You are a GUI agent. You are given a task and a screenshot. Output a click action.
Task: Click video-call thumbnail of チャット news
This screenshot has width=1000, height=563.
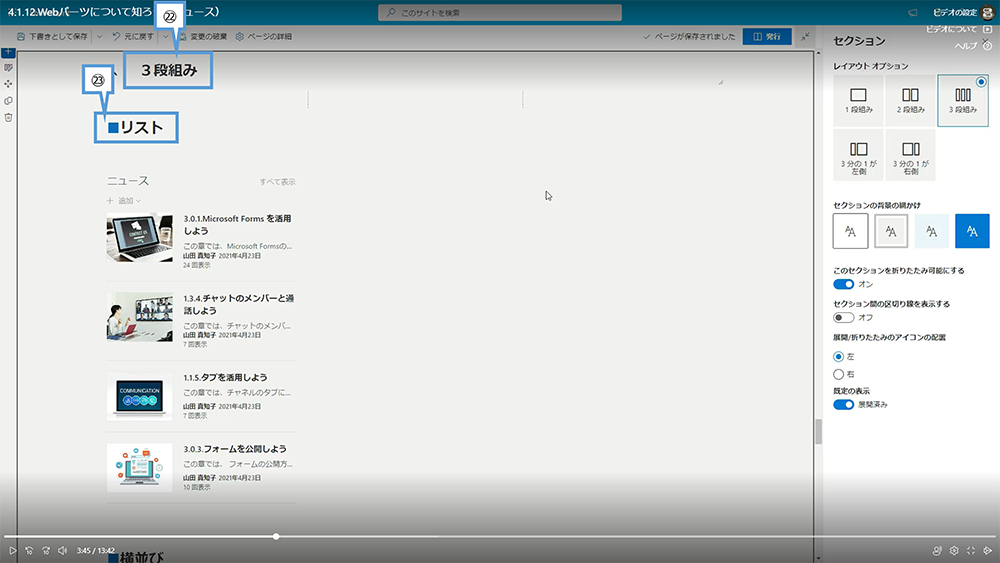coord(140,317)
